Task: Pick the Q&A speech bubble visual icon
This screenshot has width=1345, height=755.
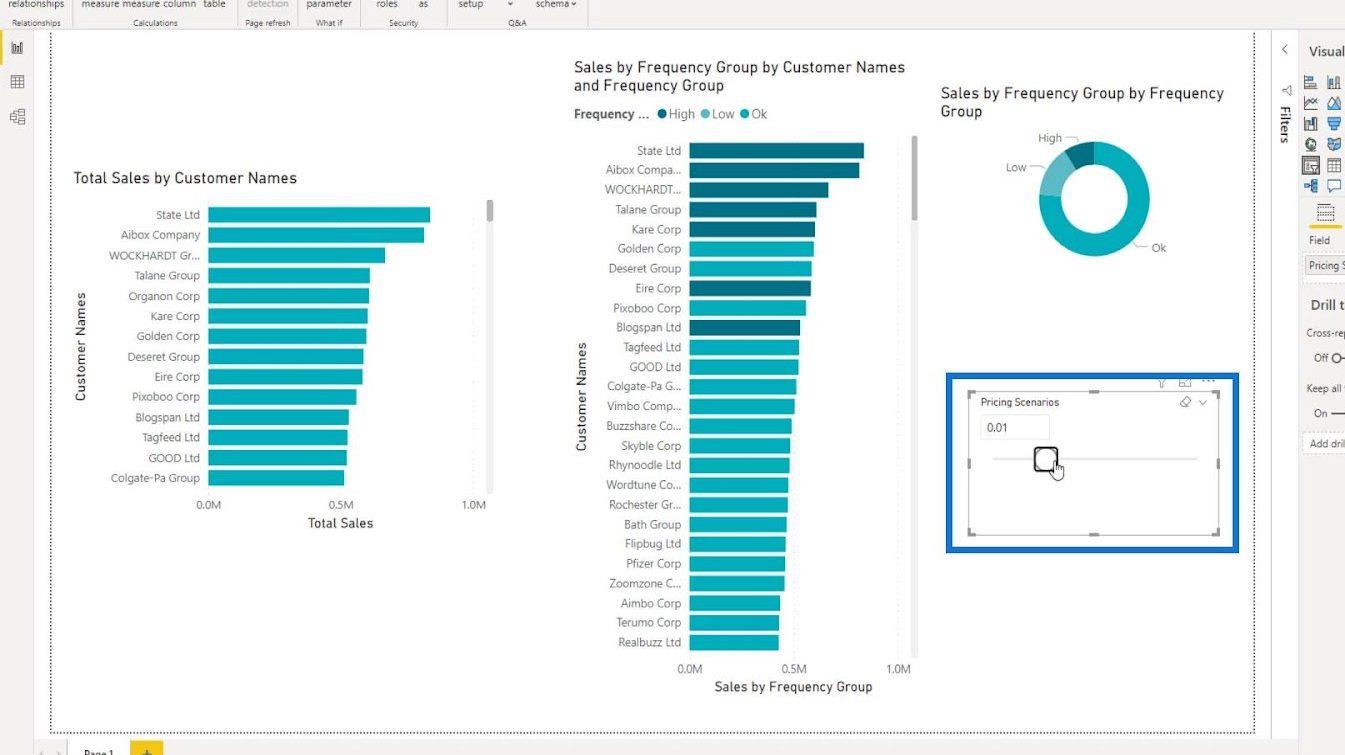Action: pos(1334,186)
